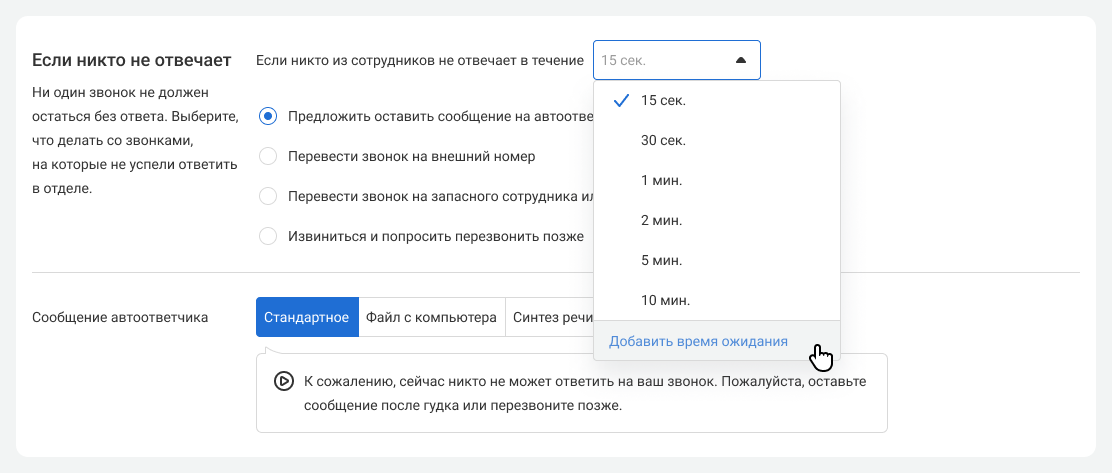The width and height of the screenshot is (1112, 473).
Task: Pick 15 сек. from the timeout list
Action: click(x=663, y=100)
